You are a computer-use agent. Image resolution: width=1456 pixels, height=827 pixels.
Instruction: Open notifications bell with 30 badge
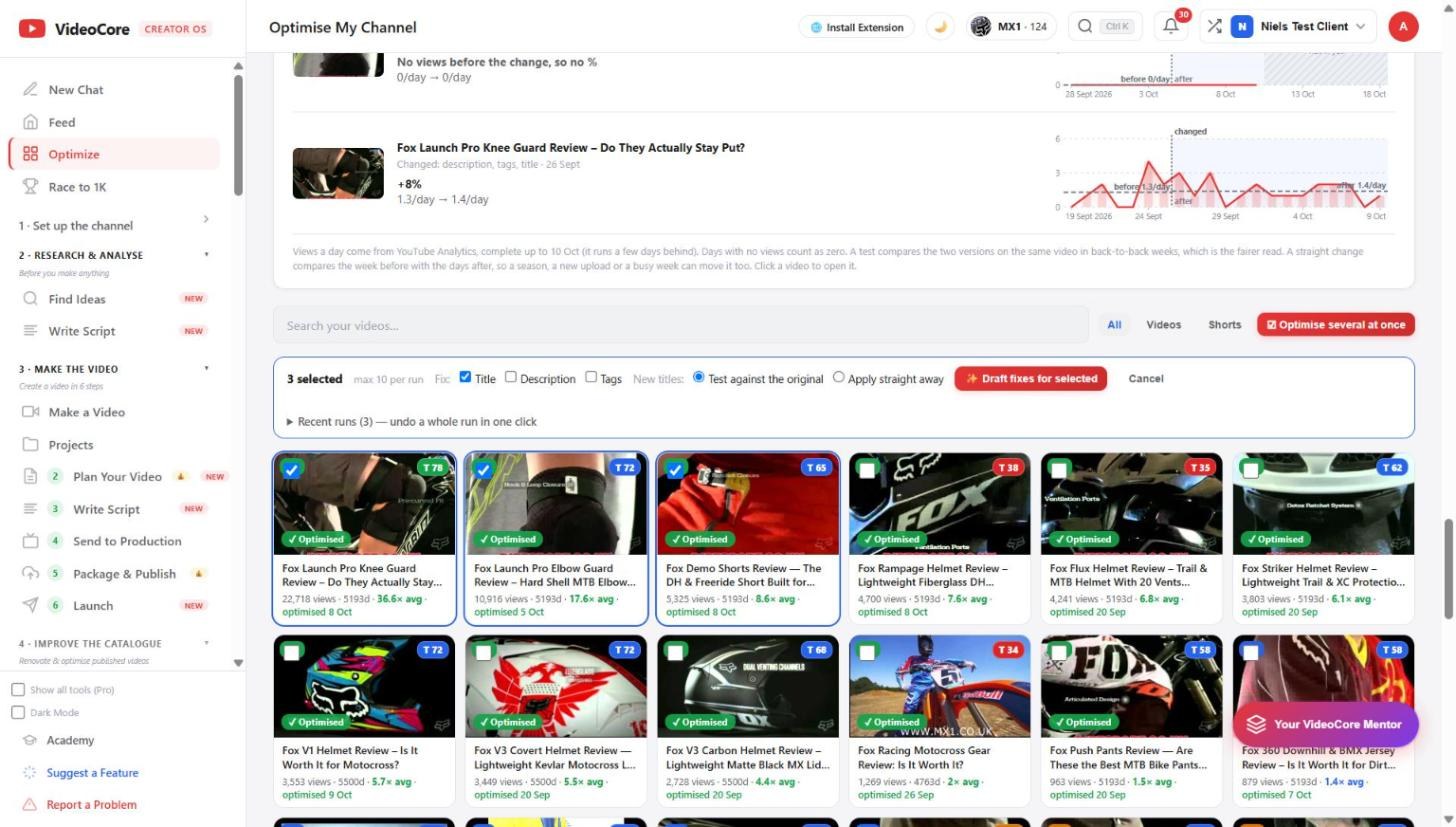click(1172, 27)
